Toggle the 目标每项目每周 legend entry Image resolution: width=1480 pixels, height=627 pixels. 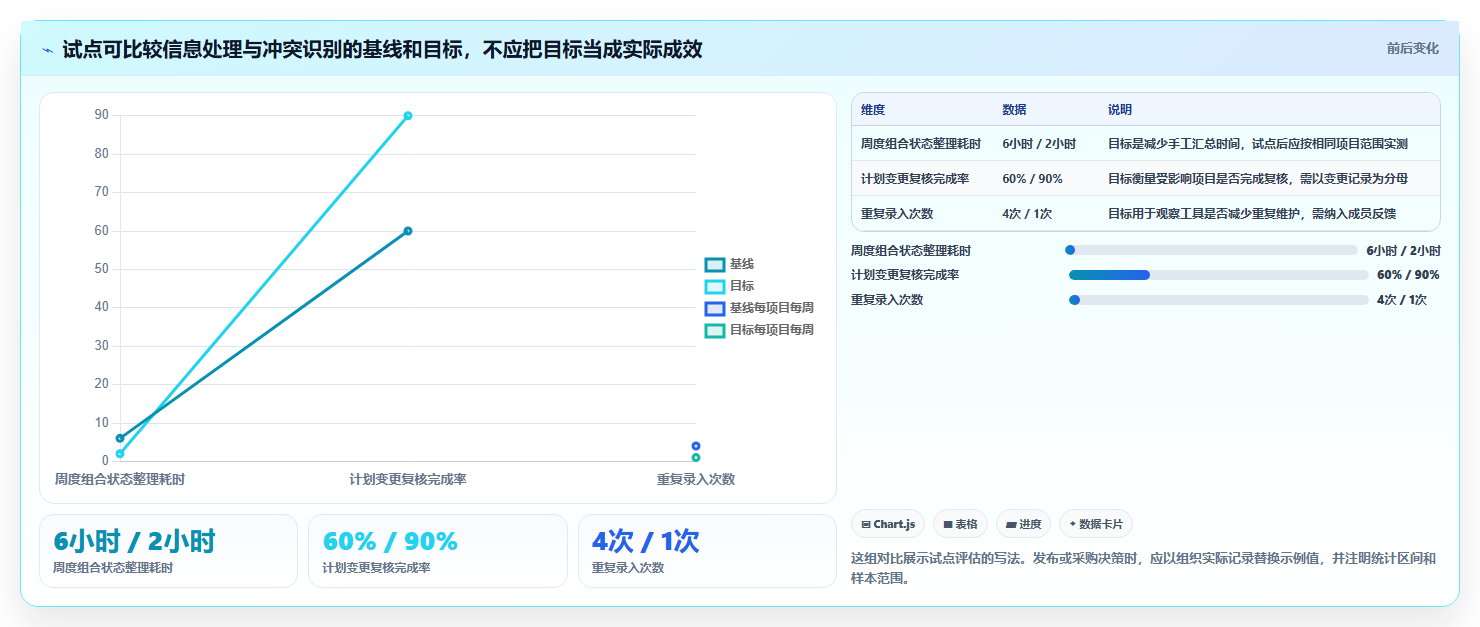coord(759,330)
